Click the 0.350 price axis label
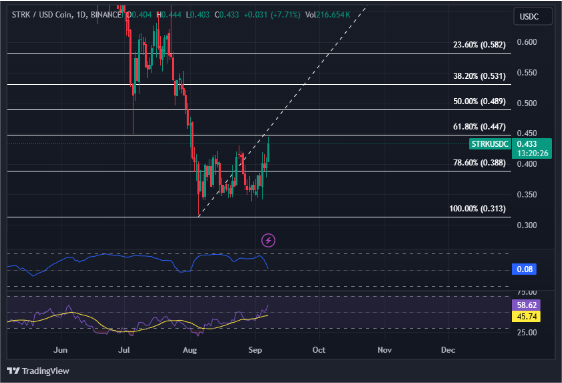 click(527, 195)
